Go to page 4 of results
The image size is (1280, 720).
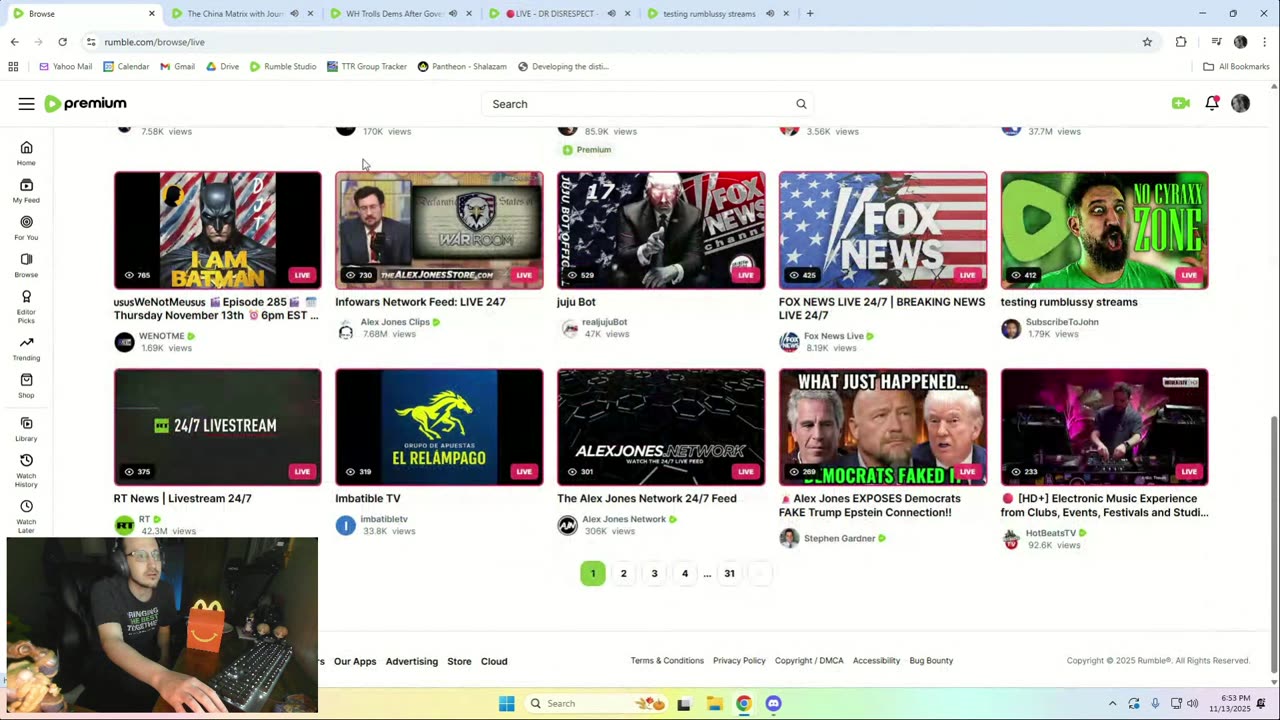[x=685, y=574]
